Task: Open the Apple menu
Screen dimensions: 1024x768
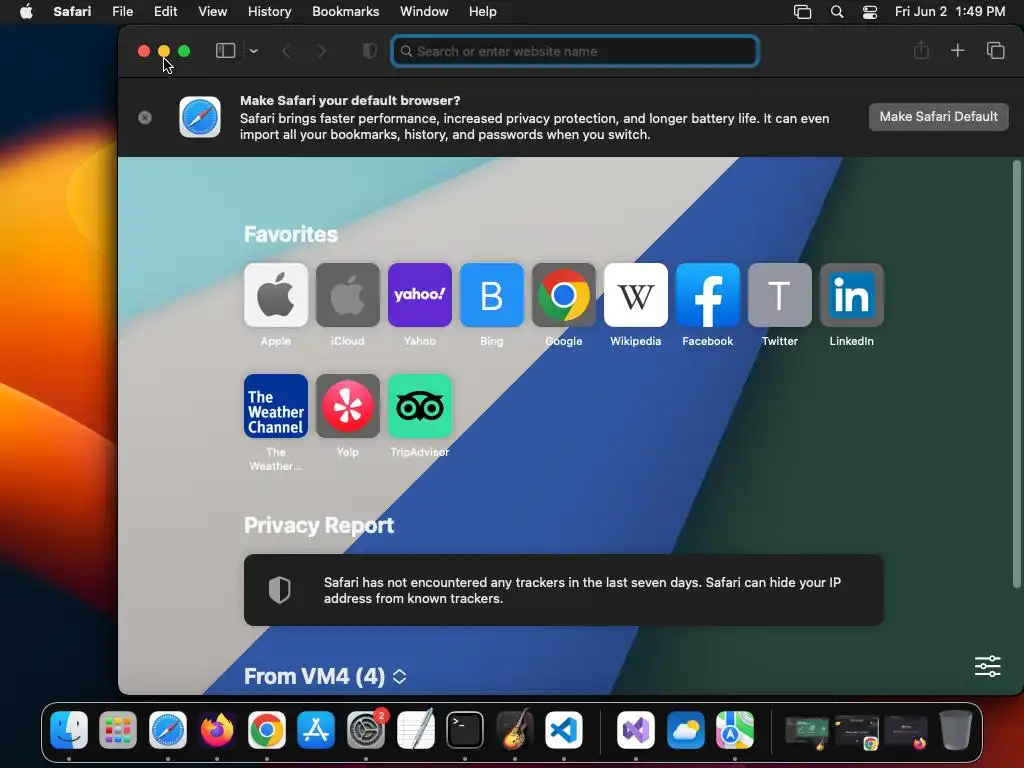Action: tap(26, 12)
